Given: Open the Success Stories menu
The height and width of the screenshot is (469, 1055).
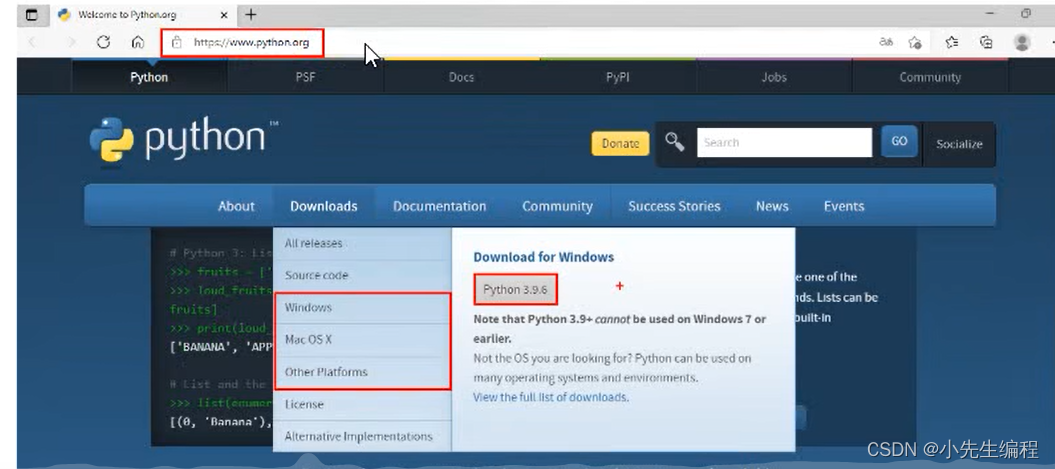Looking at the screenshot, I should (x=674, y=207).
